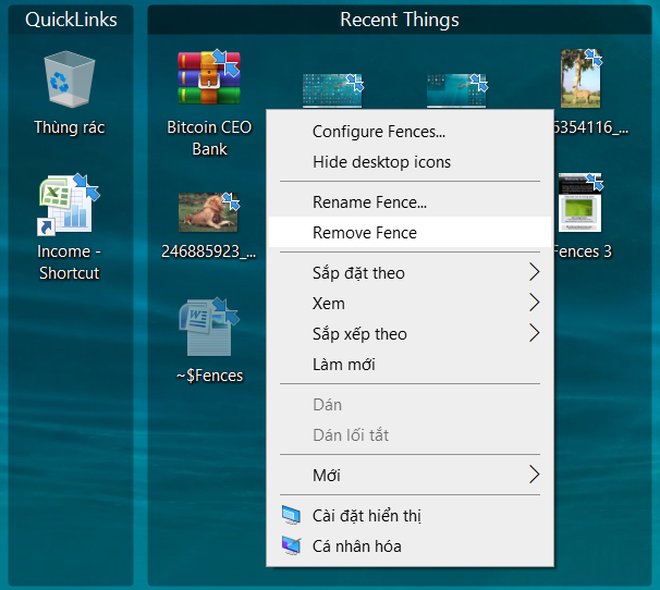Choose Remove Fence from the context menu
This screenshot has width=660, height=590.
click(364, 233)
